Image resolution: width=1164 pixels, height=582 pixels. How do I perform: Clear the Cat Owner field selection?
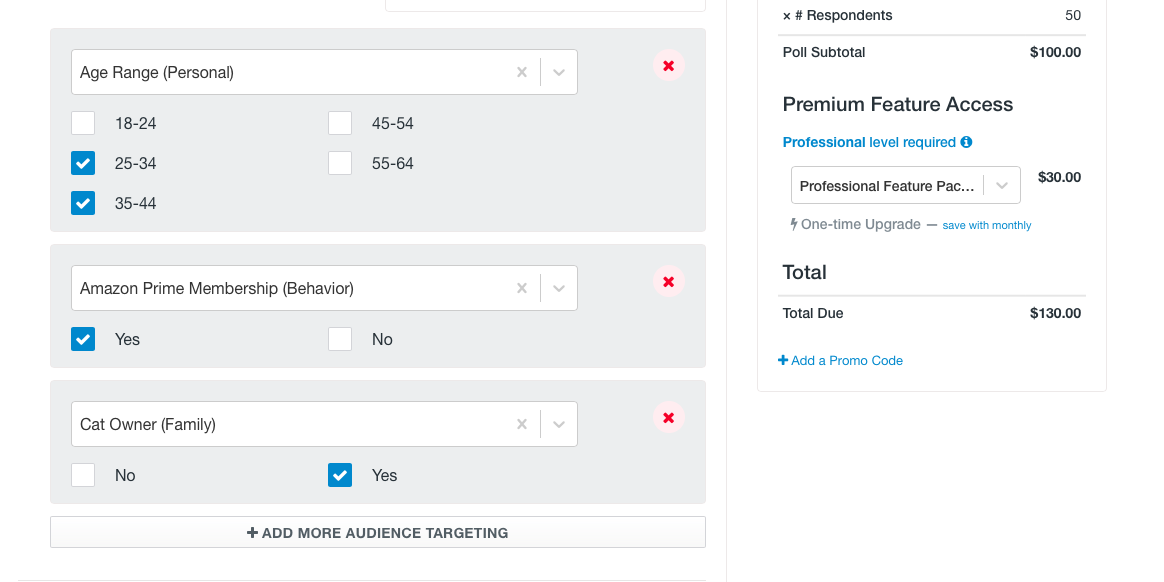pyautogui.click(x=521, y=424)
